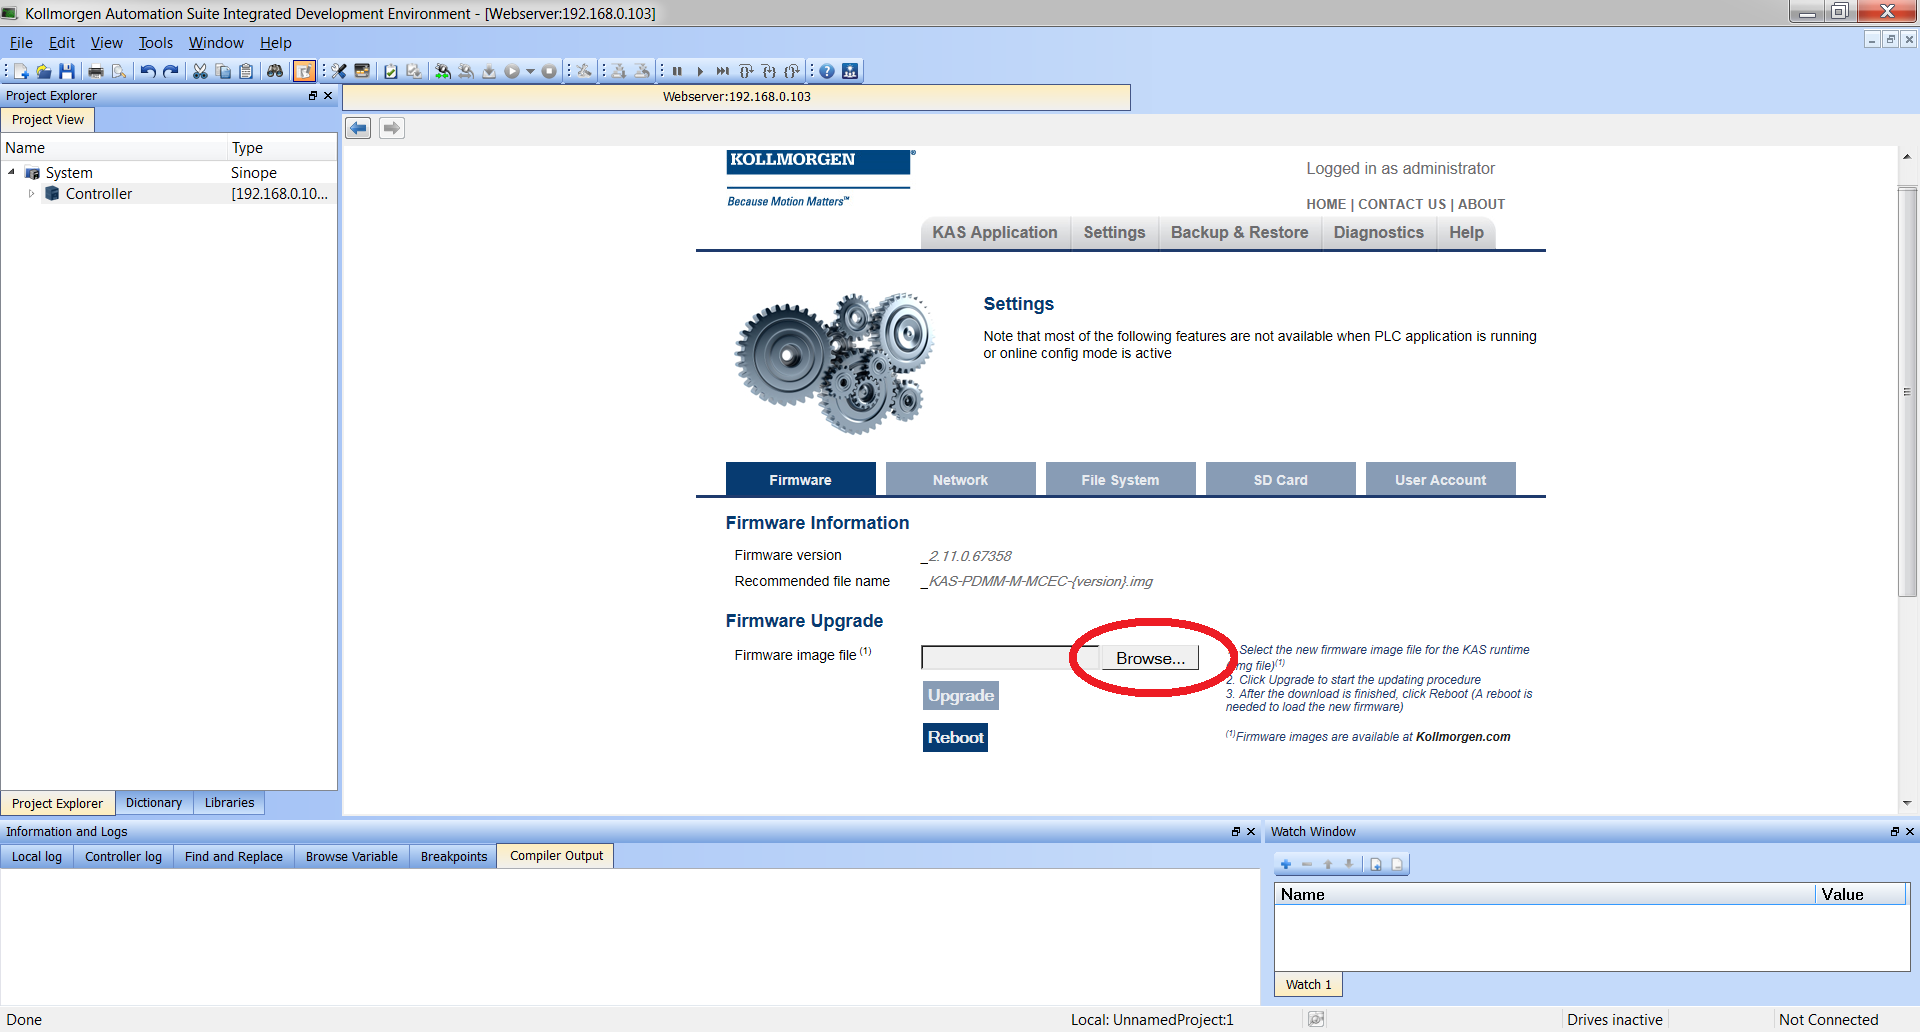
Task: Select the Network settings tab
Action: coord(960,480)
